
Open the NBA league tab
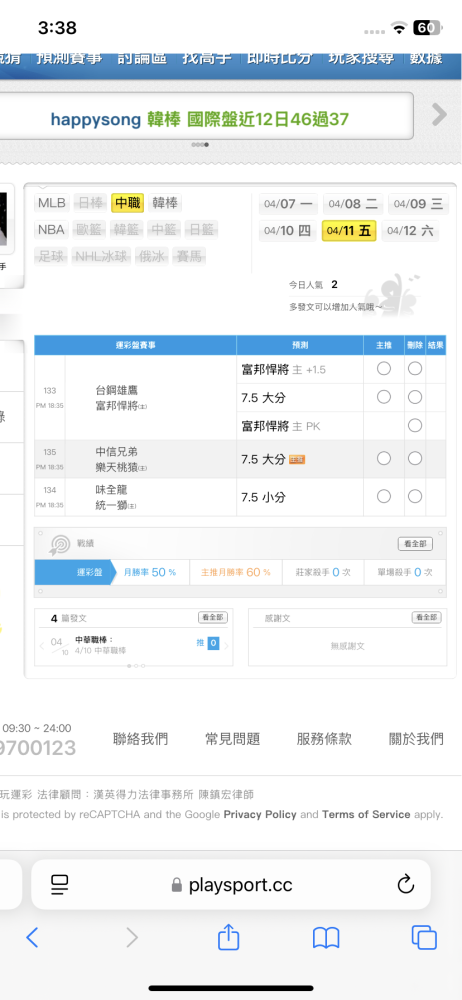coord(51,230)
